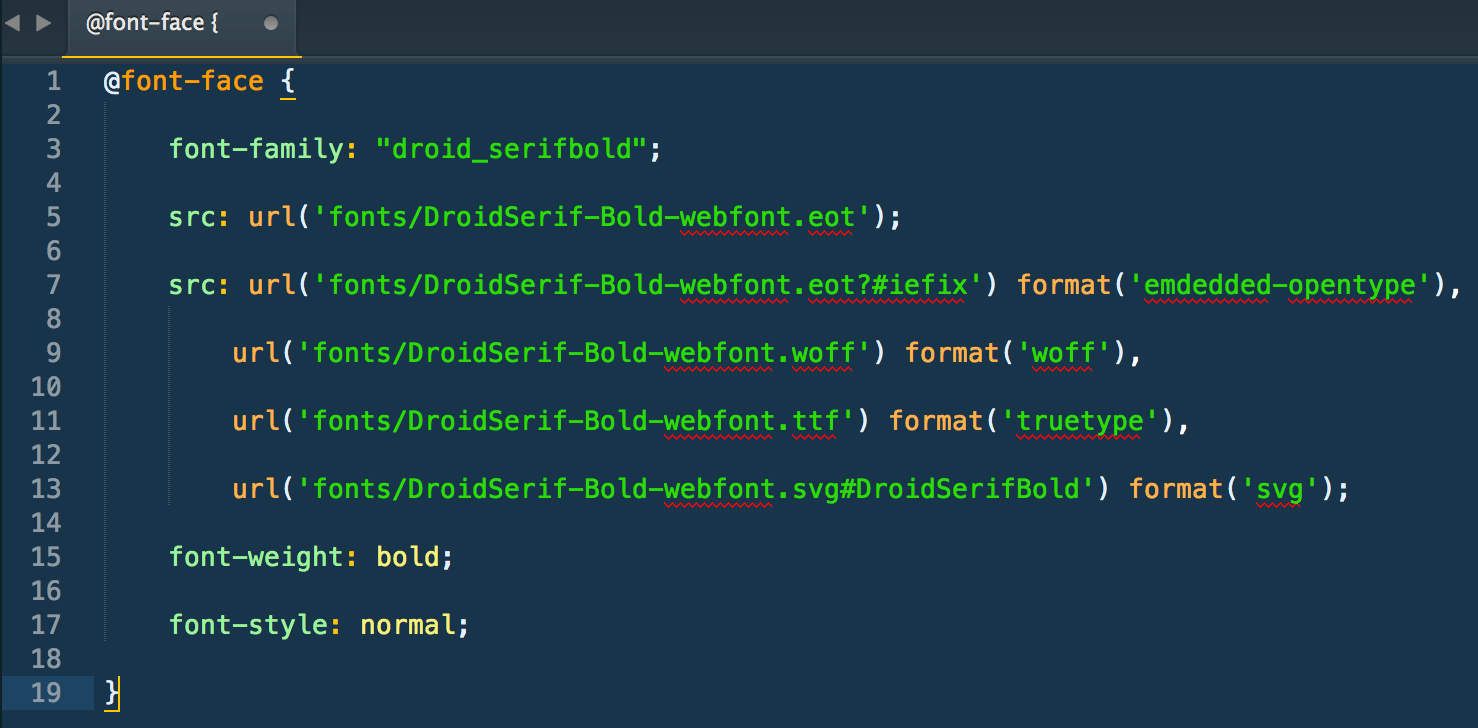Click 'woff' inside the format parentheses
1478x728 pixels.
tap(1063, 353)
